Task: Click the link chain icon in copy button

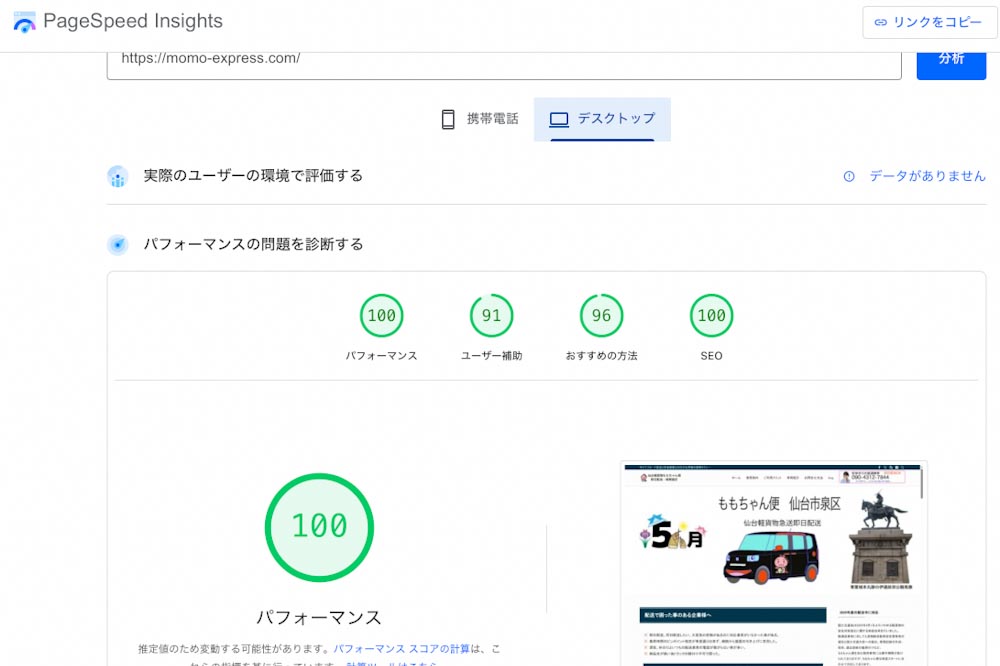Action: (880, 22)
